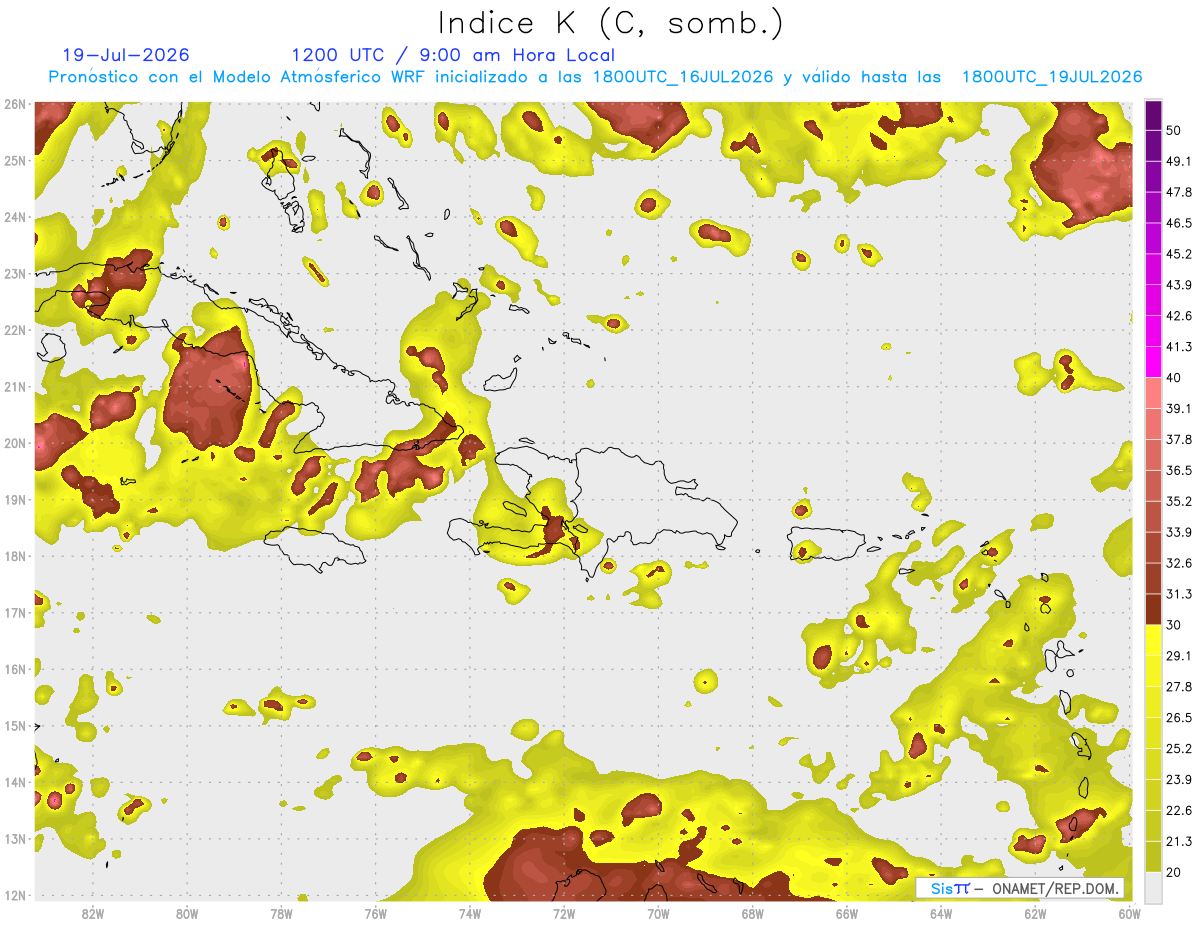This screenshot has height=927, width=1200.
Task: Click the '50' color bar value
Action: (1176, 130)
